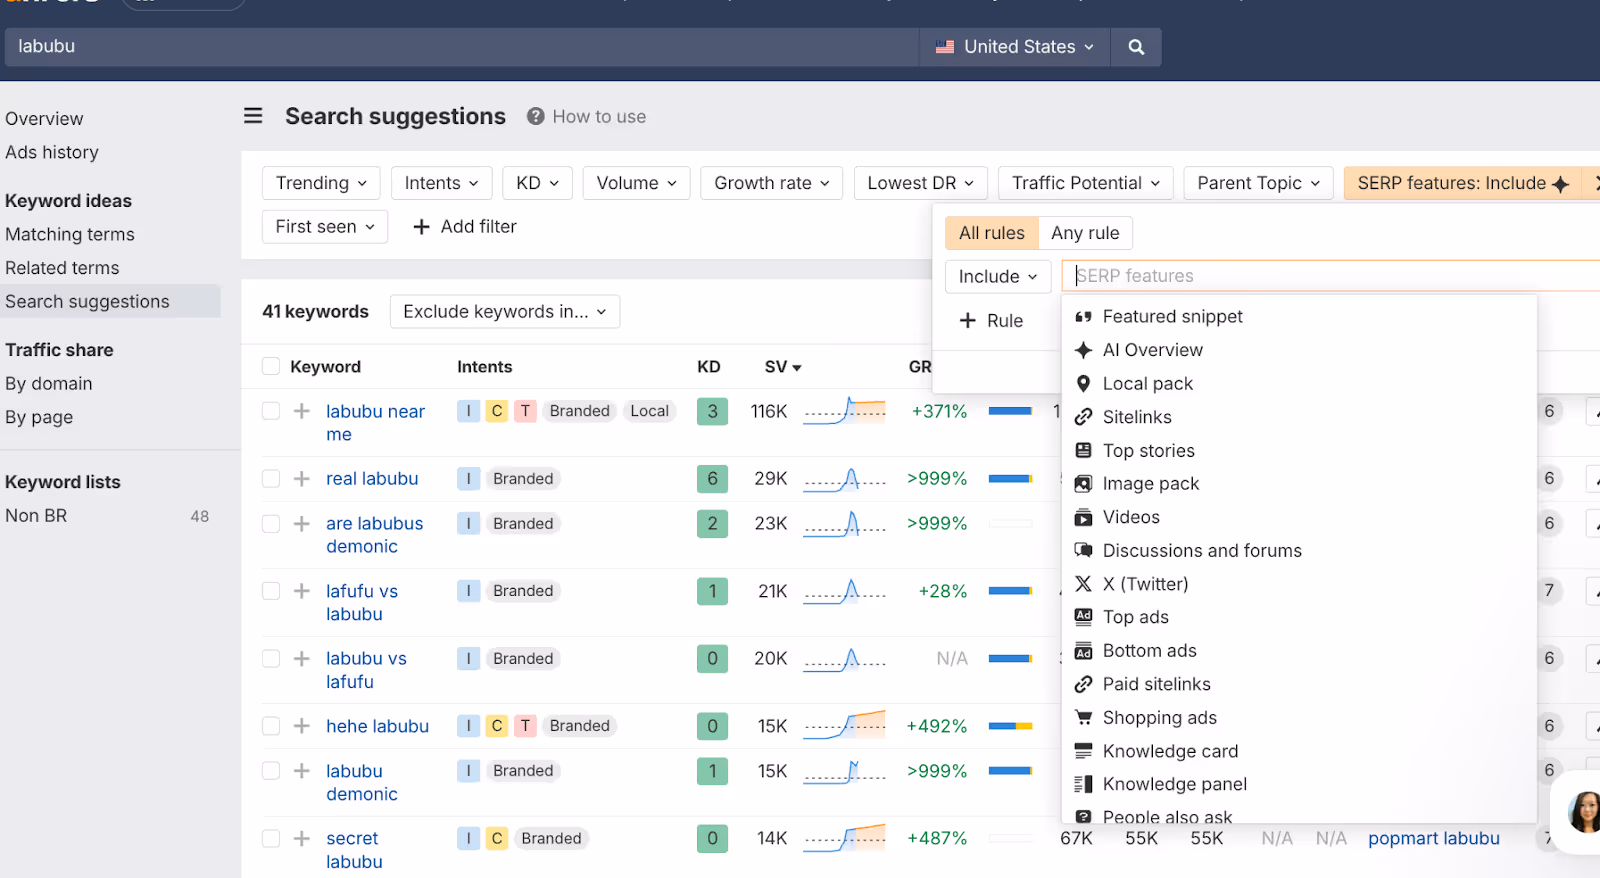
Task: Check the 'lafufu vs labubu' row checkbox
Action: click(271, 591)
